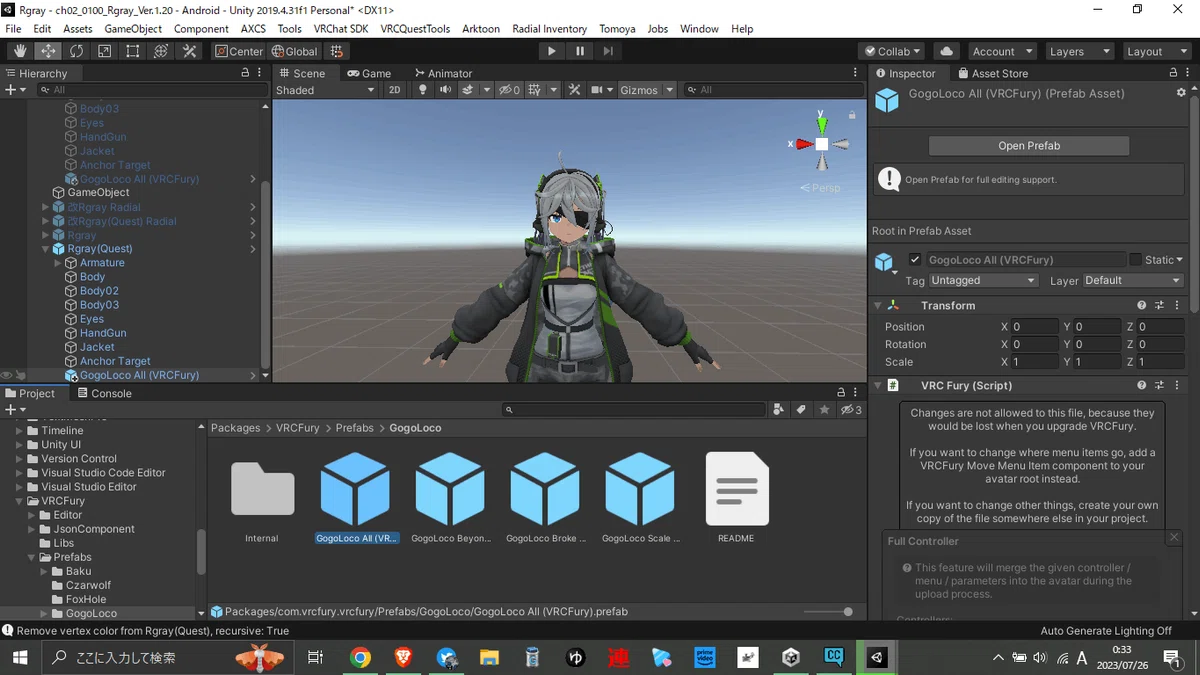Screen dimensions: 1200x675
Task: Toggle GogoLoco All active checkbox
Action: [914, 259]
